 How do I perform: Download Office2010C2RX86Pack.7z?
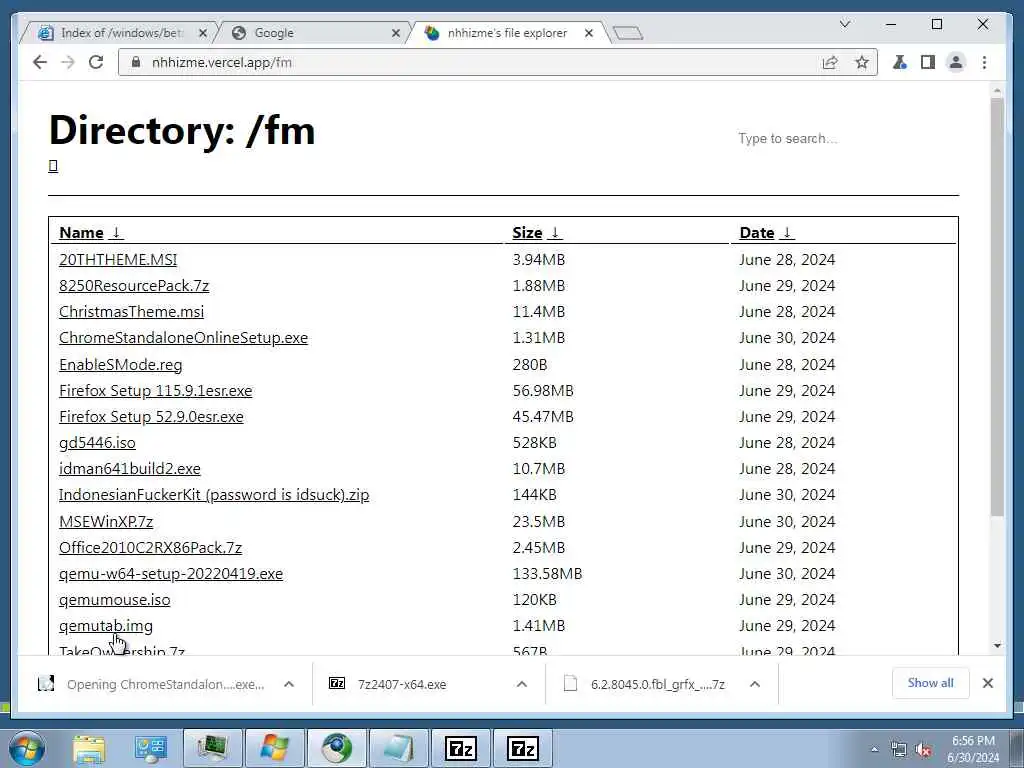pos(150,548)
